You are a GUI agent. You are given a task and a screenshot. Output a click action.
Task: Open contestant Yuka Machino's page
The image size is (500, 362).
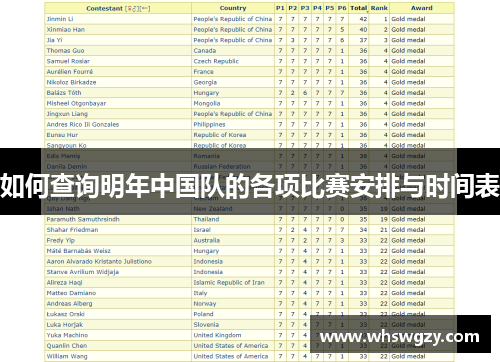(67, 335)
